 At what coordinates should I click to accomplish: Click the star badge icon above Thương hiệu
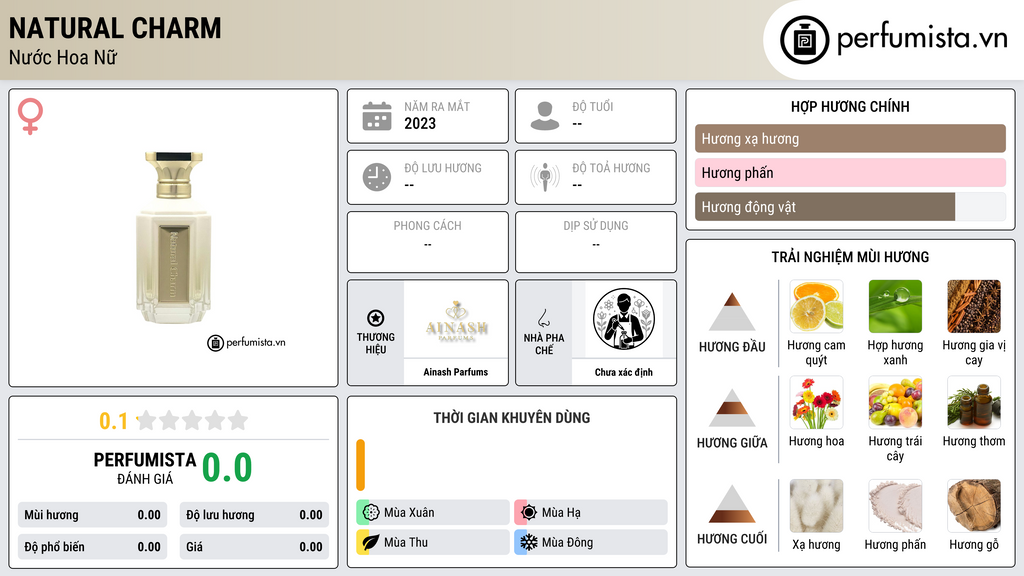pyautogui.click(x=376, y=318)
